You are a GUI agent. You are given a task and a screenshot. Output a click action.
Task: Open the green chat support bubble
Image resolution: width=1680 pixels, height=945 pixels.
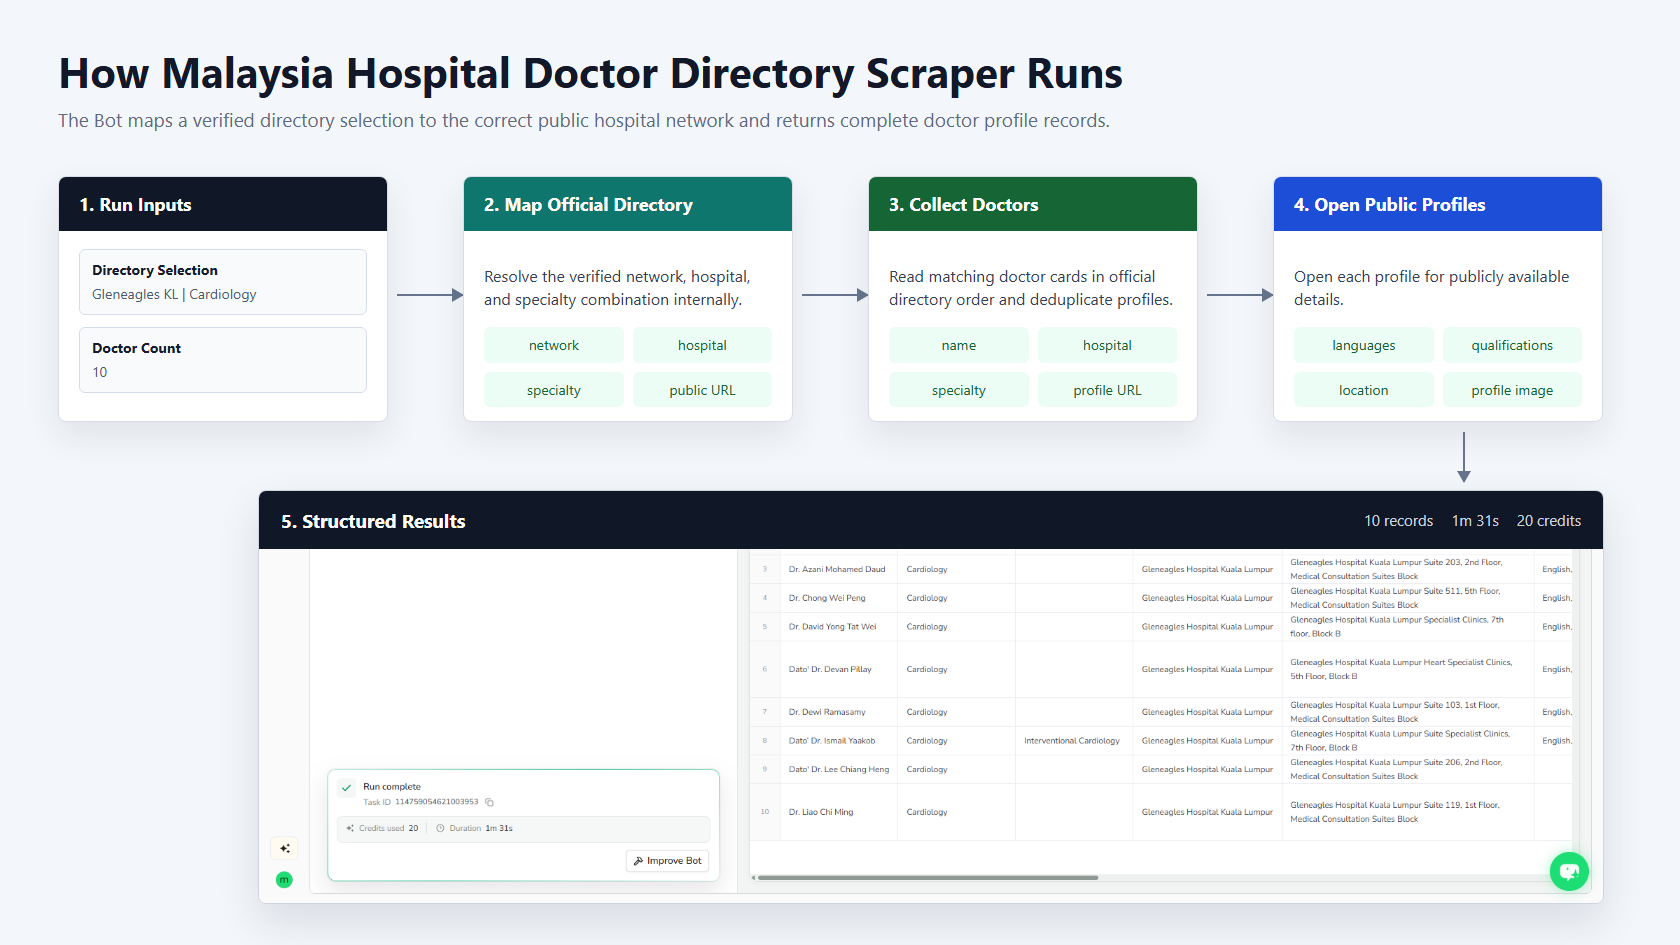pos(1569,871)
